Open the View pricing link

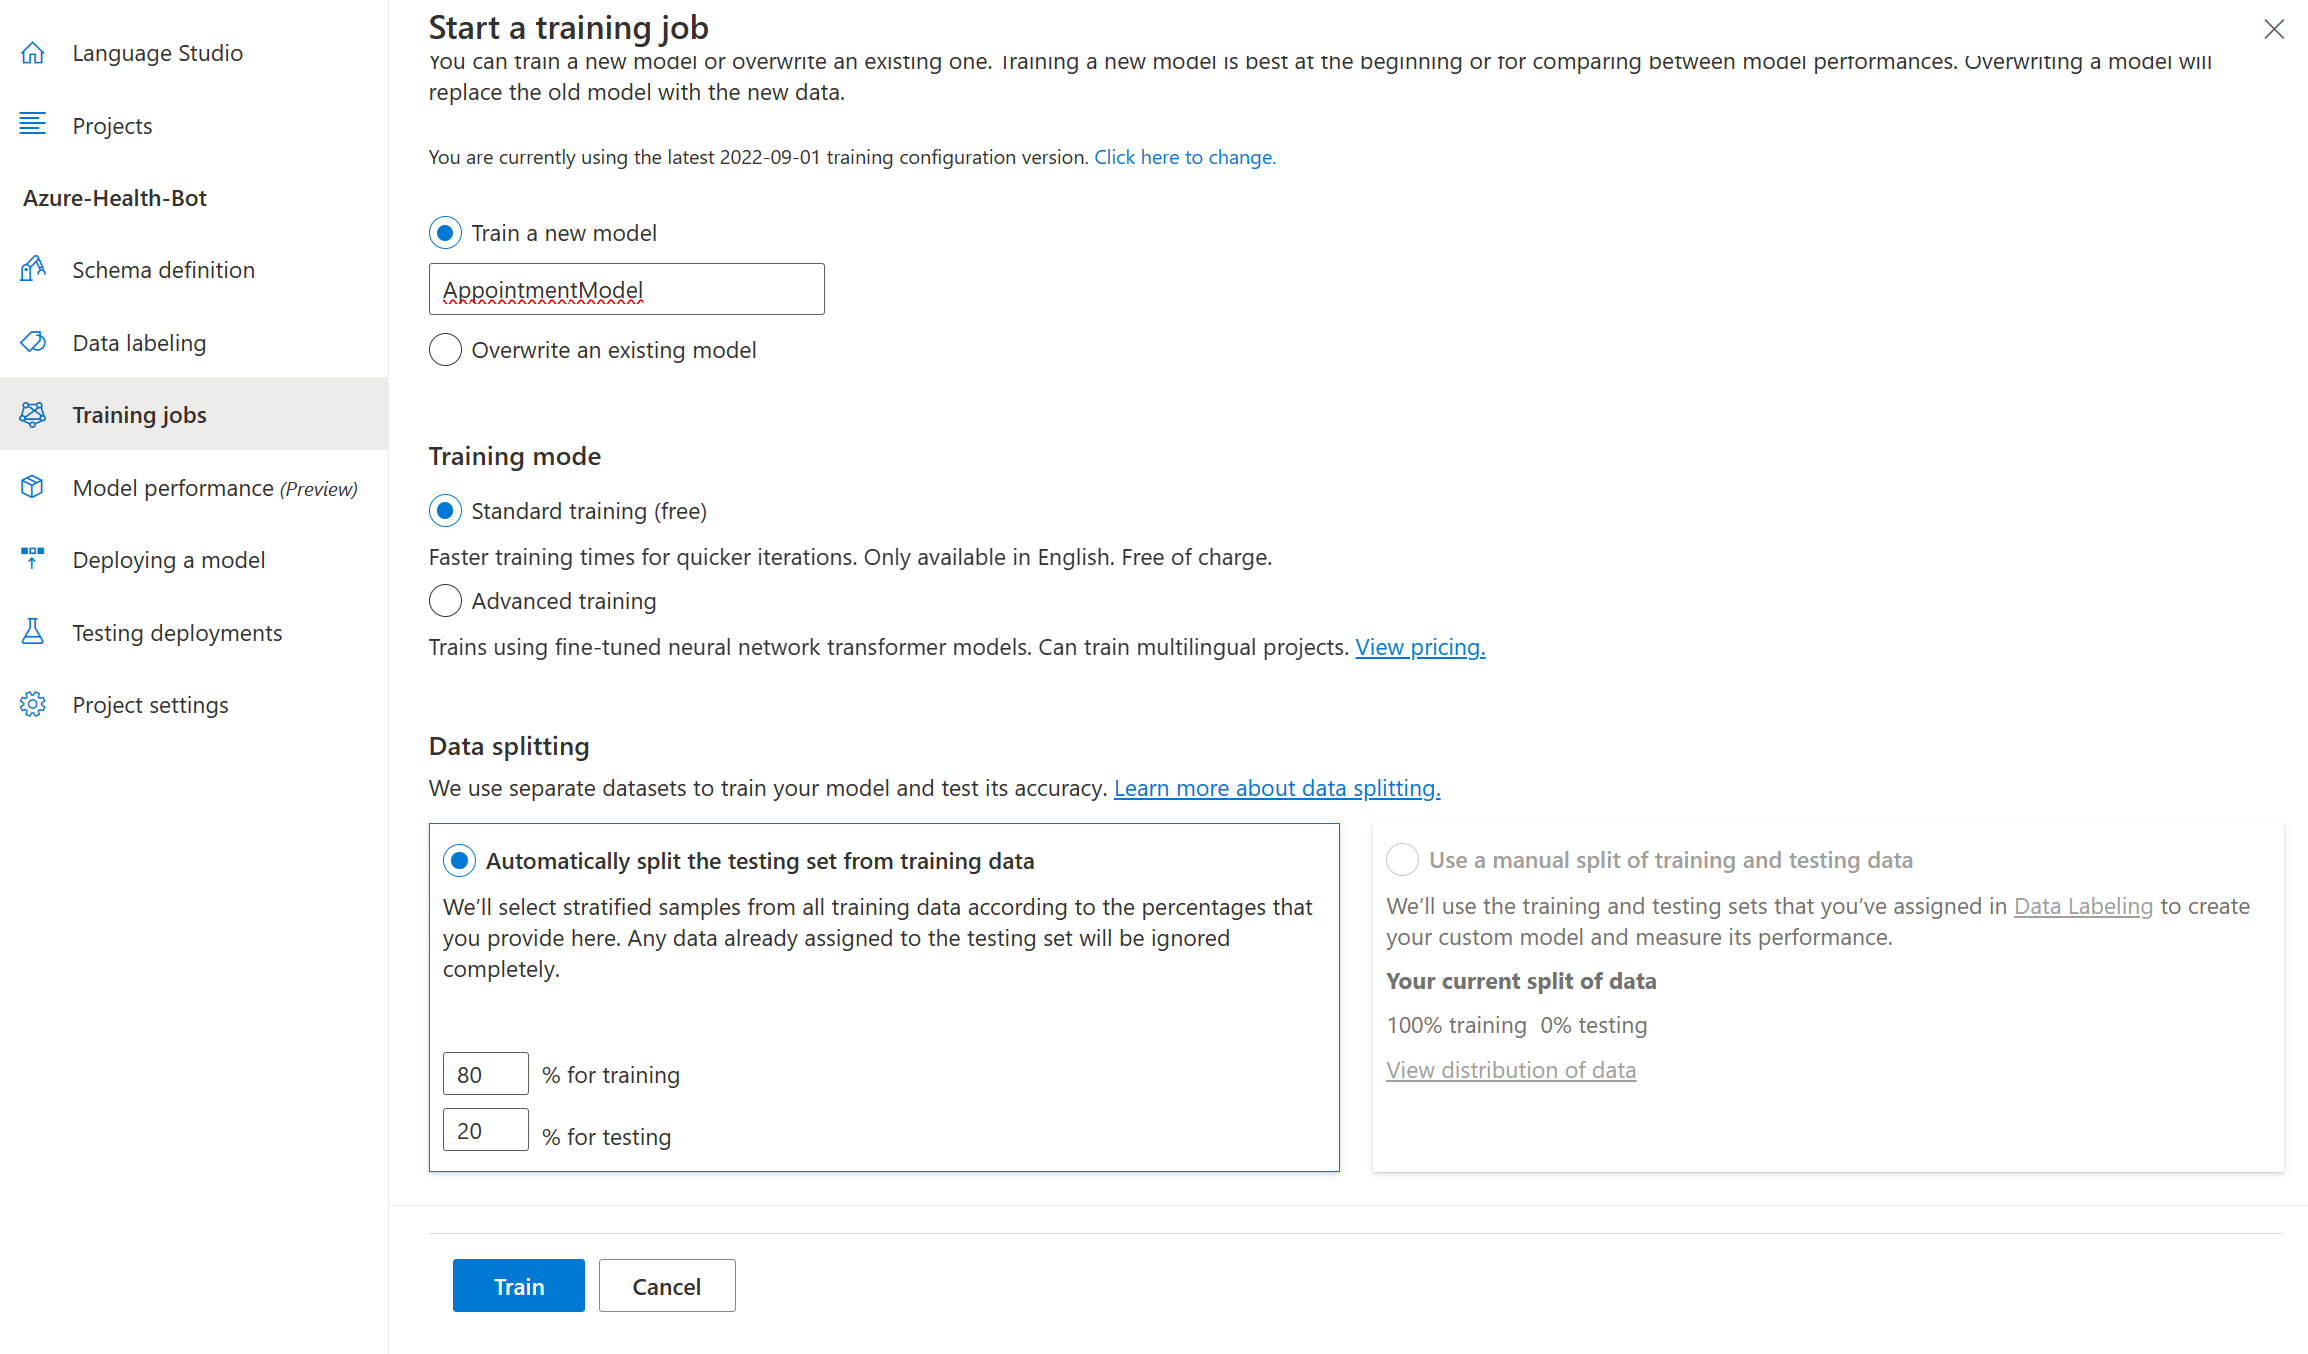(x=1419, y=647)
